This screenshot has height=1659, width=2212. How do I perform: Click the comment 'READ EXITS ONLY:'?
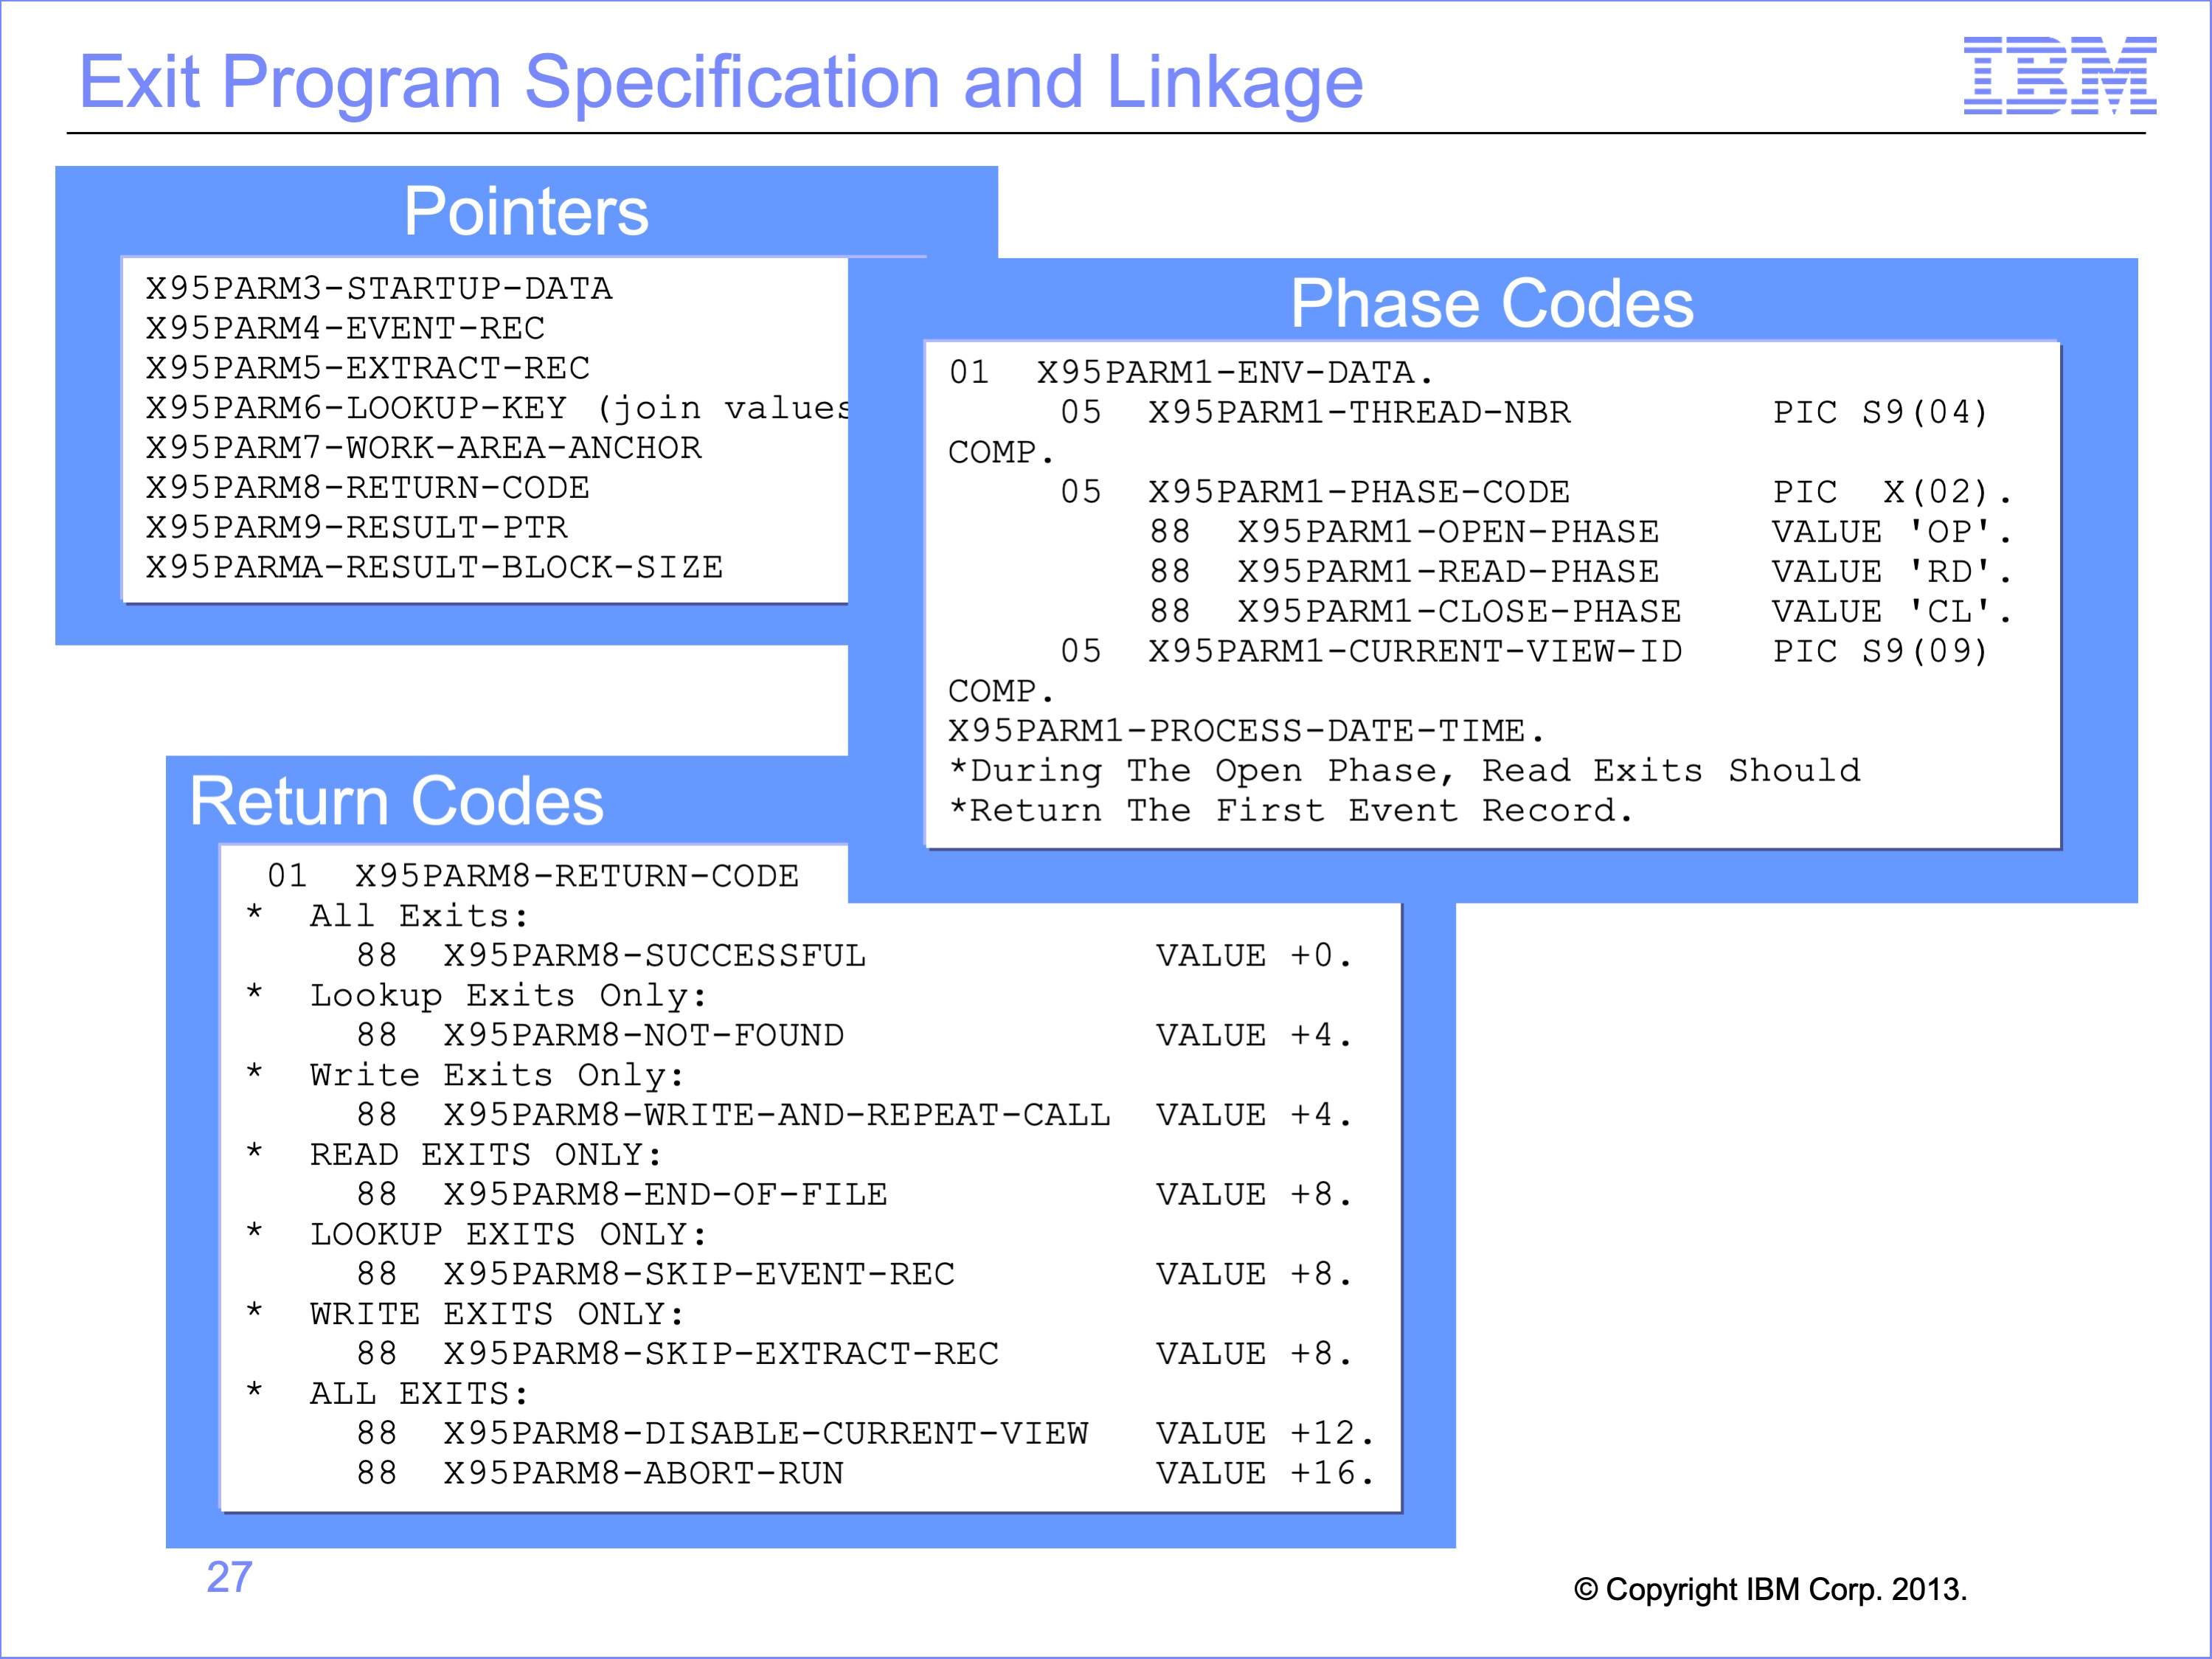(x=486, y=1155)
